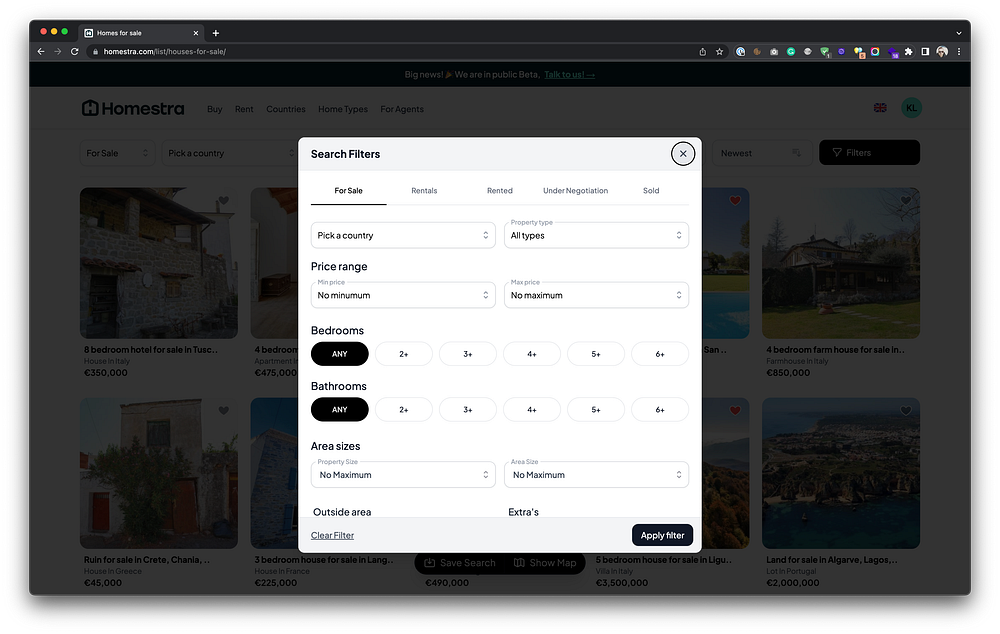This screenshot has width=1000, height=634.
Task: Click the Homestra logo
Action: (x=133, y=108)
